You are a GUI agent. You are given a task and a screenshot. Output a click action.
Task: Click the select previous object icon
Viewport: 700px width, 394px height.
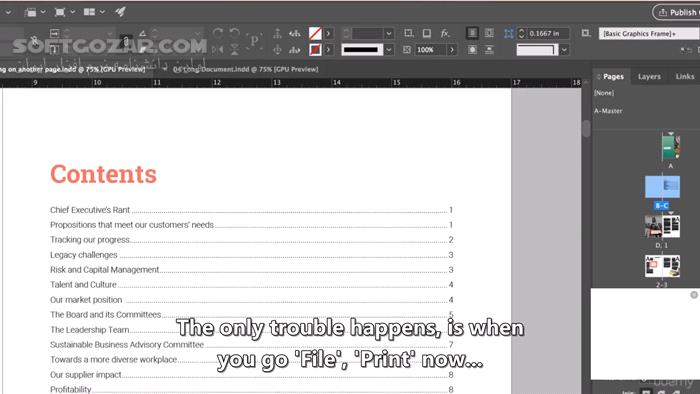[x=295, y=33]
